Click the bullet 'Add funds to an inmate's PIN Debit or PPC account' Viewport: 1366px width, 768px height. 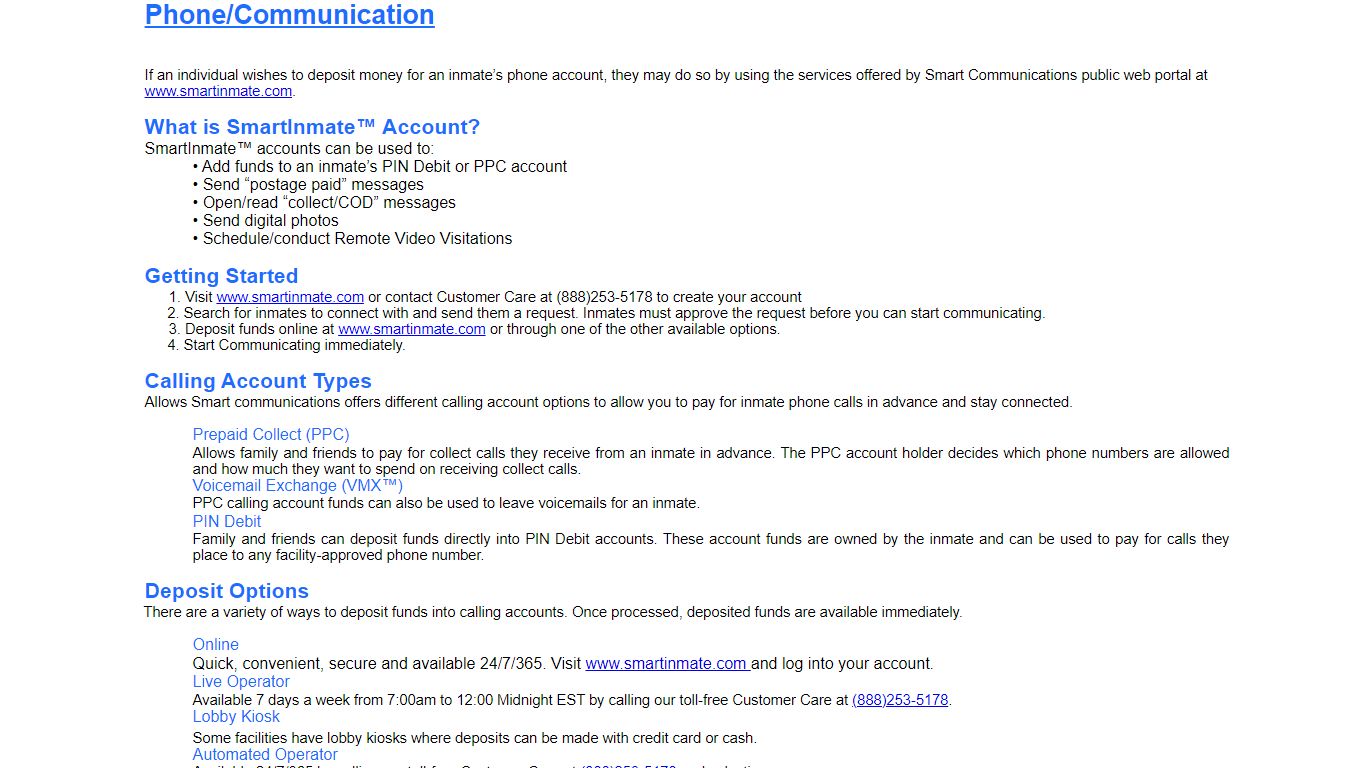tap(380, 167)
